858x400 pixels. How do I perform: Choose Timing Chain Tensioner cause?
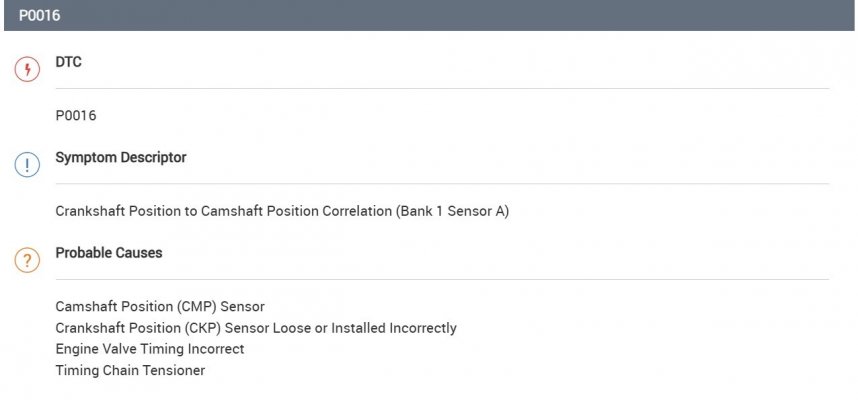tap(130, 370)
